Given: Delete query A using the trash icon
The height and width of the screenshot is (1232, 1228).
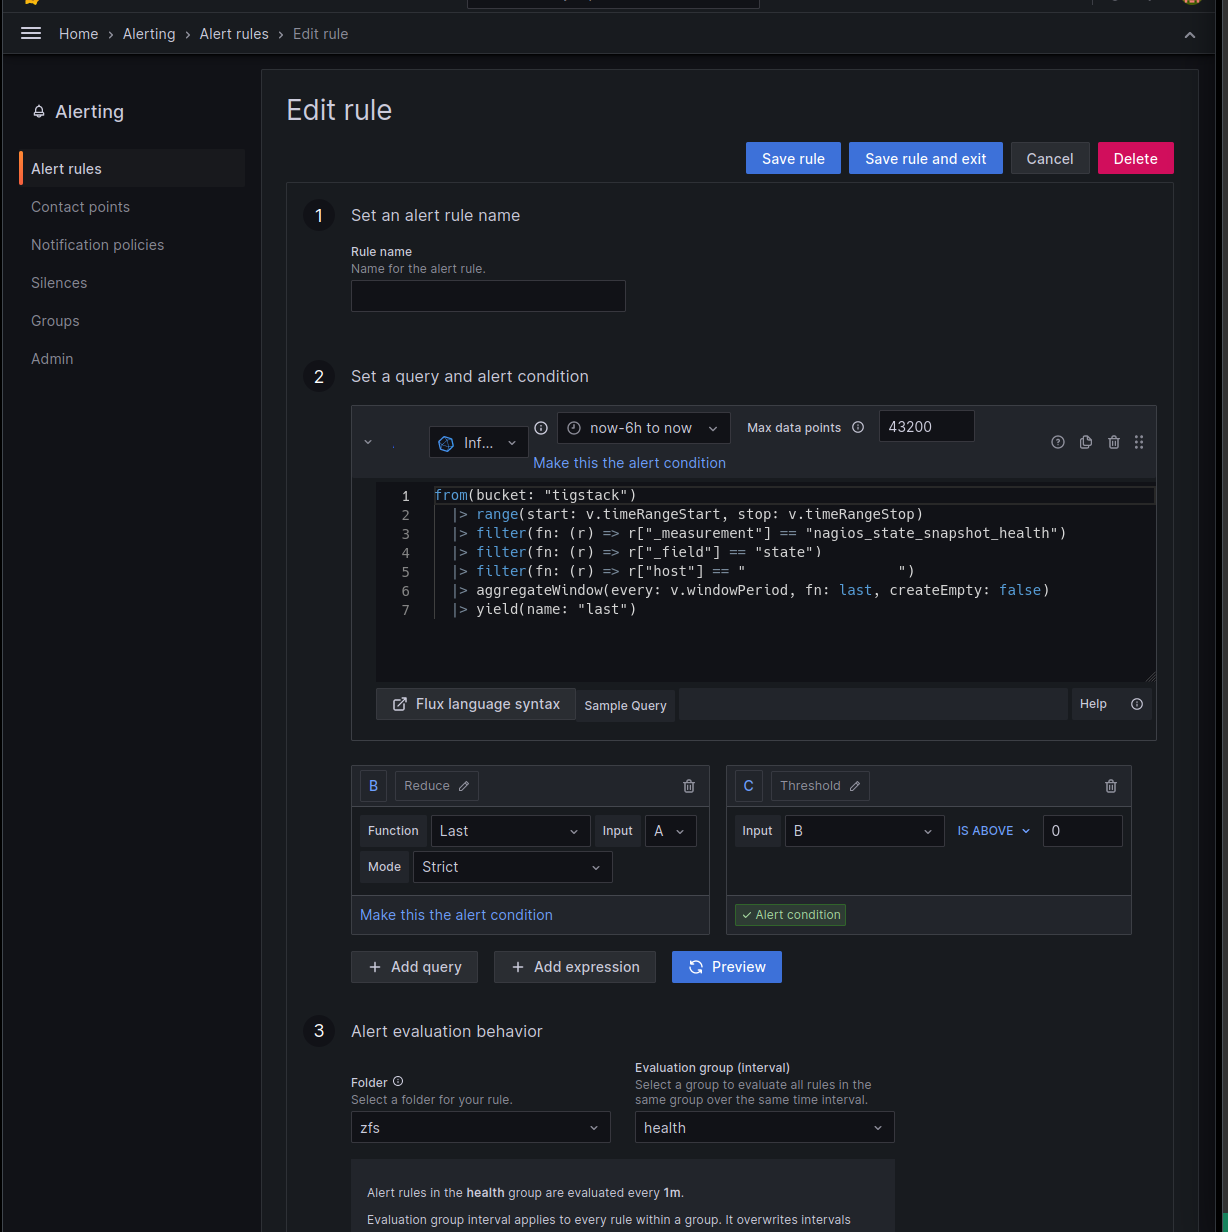Looking at the screenshot, I should coord(1114,442).
